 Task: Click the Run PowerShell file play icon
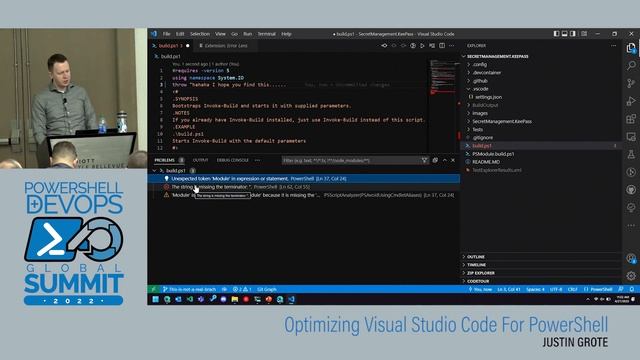[x=422, y=46]
